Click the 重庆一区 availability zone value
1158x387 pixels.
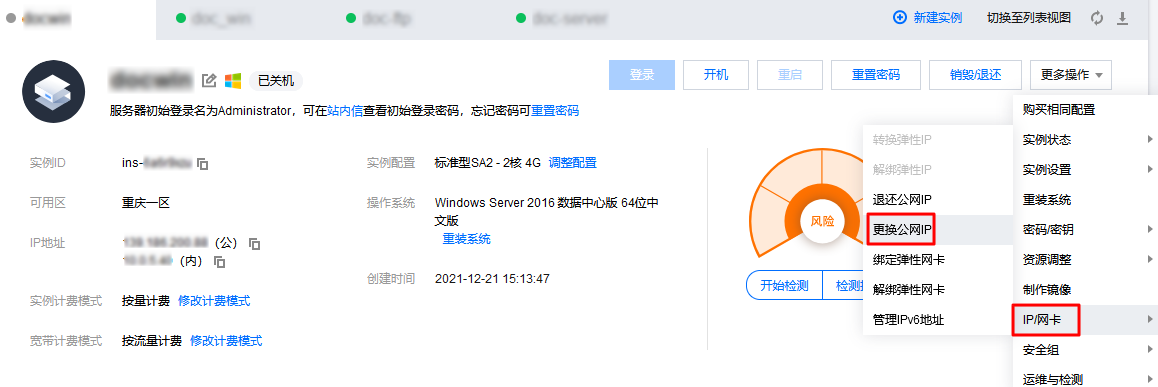pyautogui.click(x=146, y=203)
